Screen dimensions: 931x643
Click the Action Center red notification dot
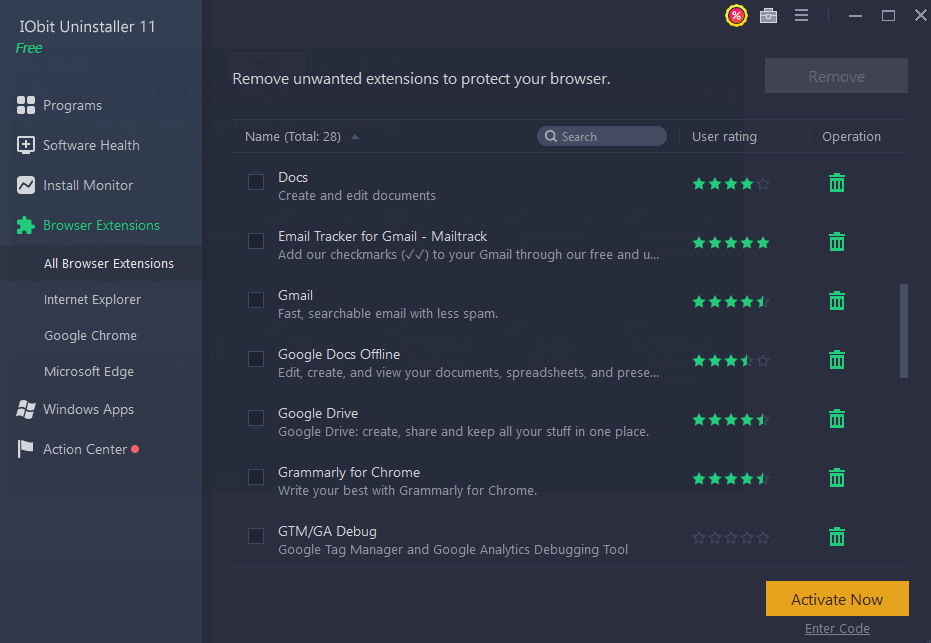135,449
